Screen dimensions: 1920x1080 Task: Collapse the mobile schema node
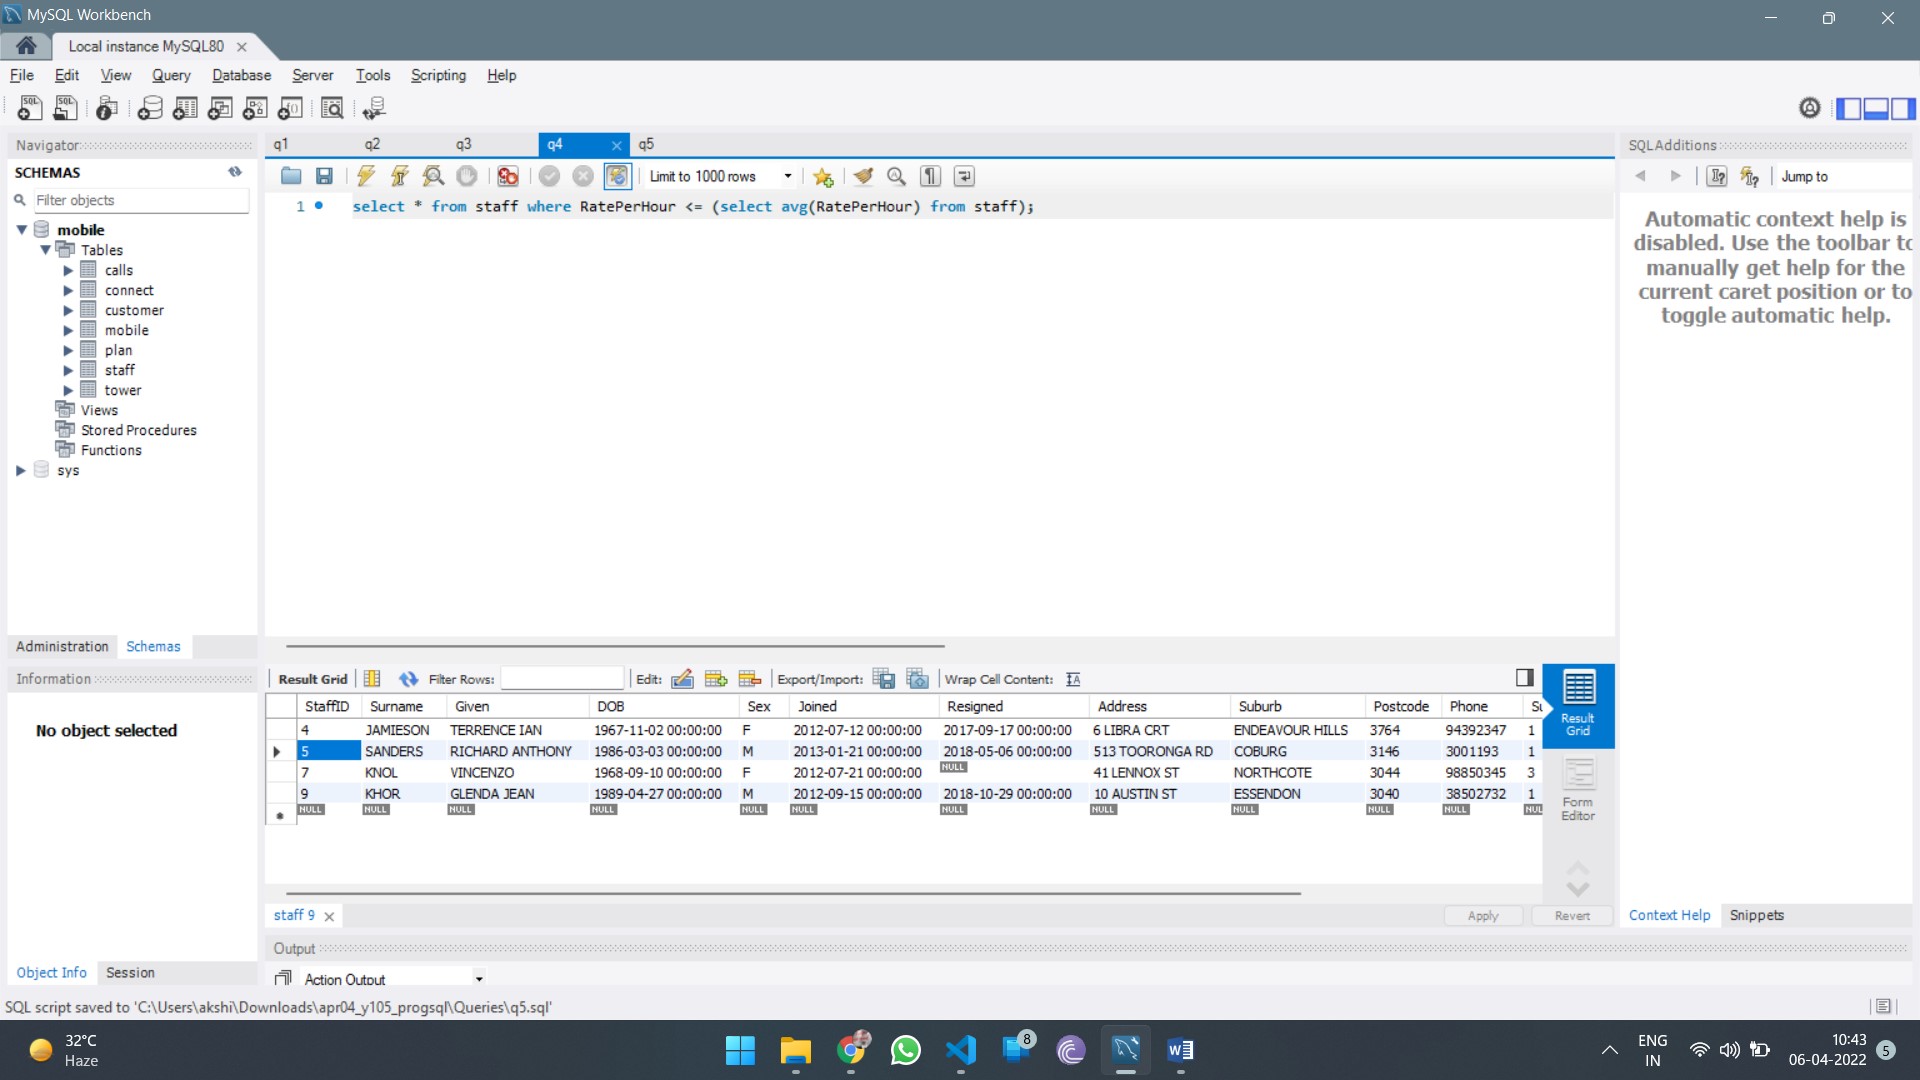point(21,230)
